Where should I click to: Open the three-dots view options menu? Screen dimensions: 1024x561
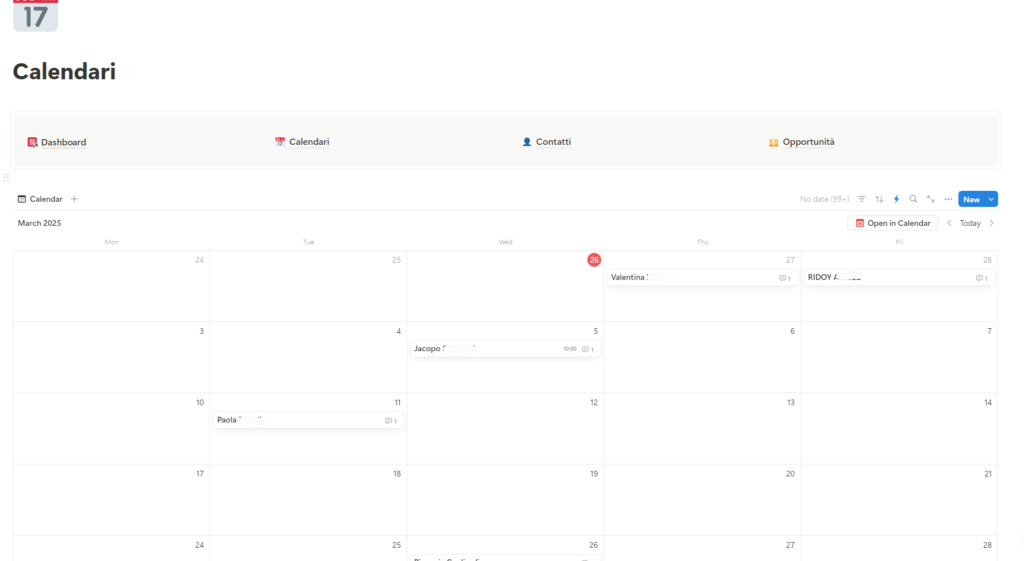click(948, 199)
